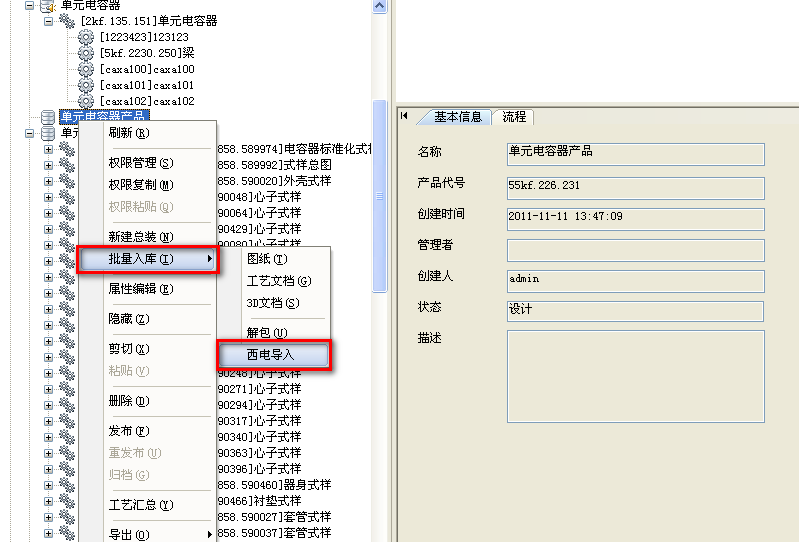The width and height of the screenshot is (799, 542).
Task: Open the 基本信息 tab
Action: point(457,117)
